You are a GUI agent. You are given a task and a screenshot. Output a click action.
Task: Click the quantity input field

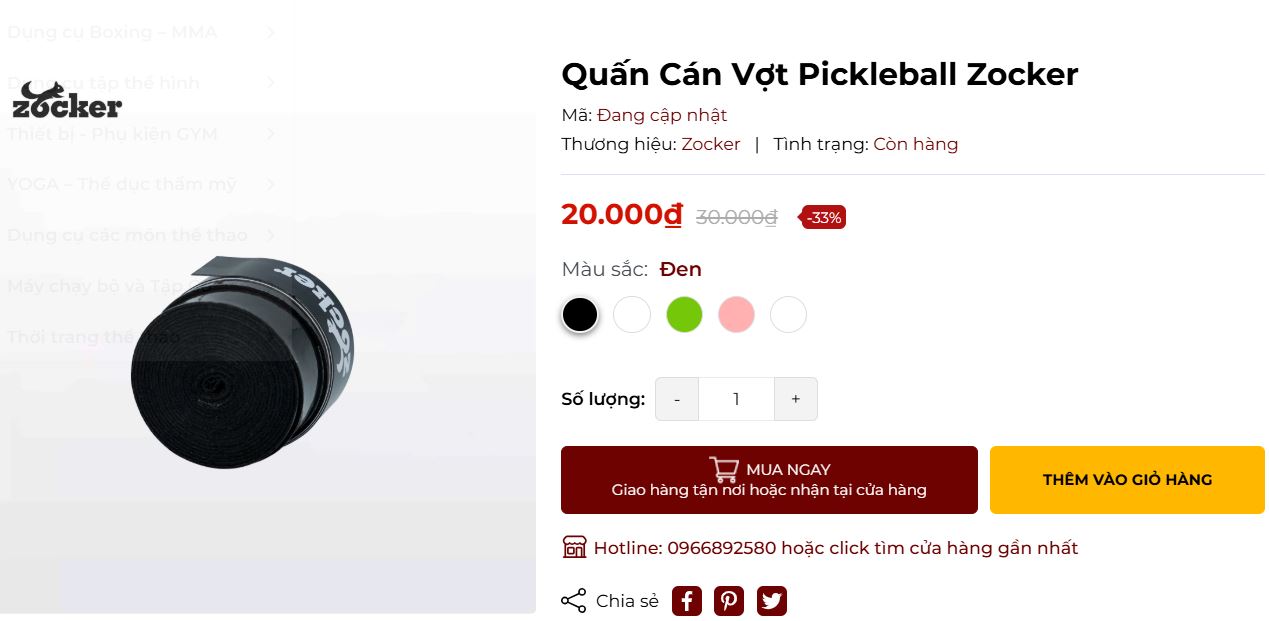[x=736, y=399]
